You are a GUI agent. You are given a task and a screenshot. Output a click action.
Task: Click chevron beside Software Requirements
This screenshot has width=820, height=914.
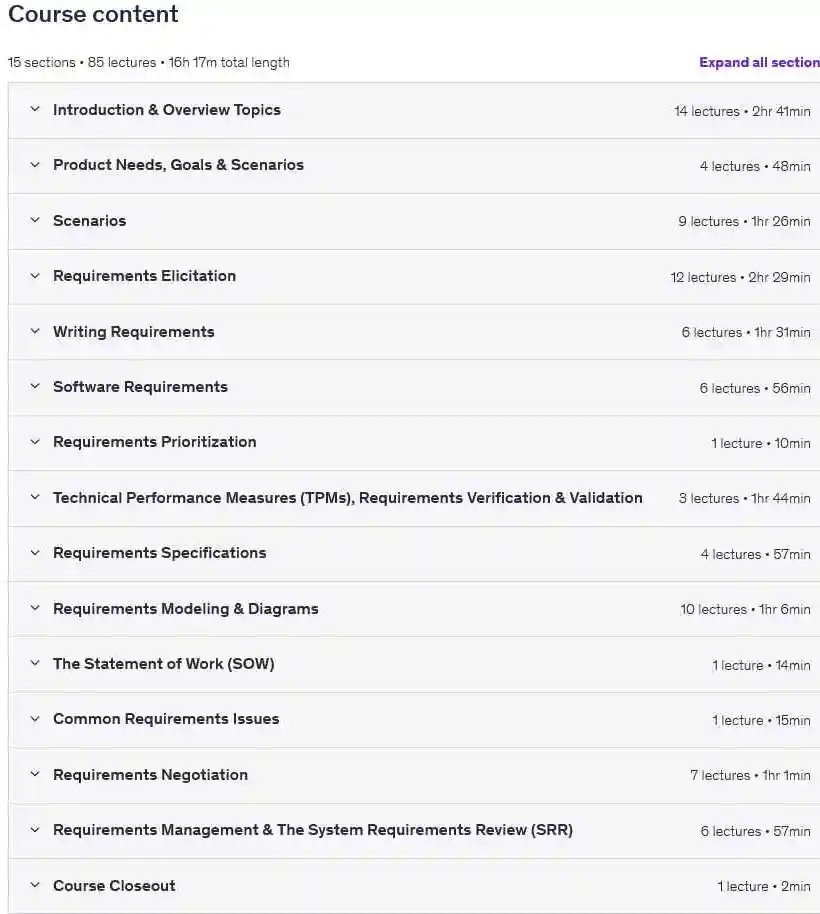click(35, 386)
